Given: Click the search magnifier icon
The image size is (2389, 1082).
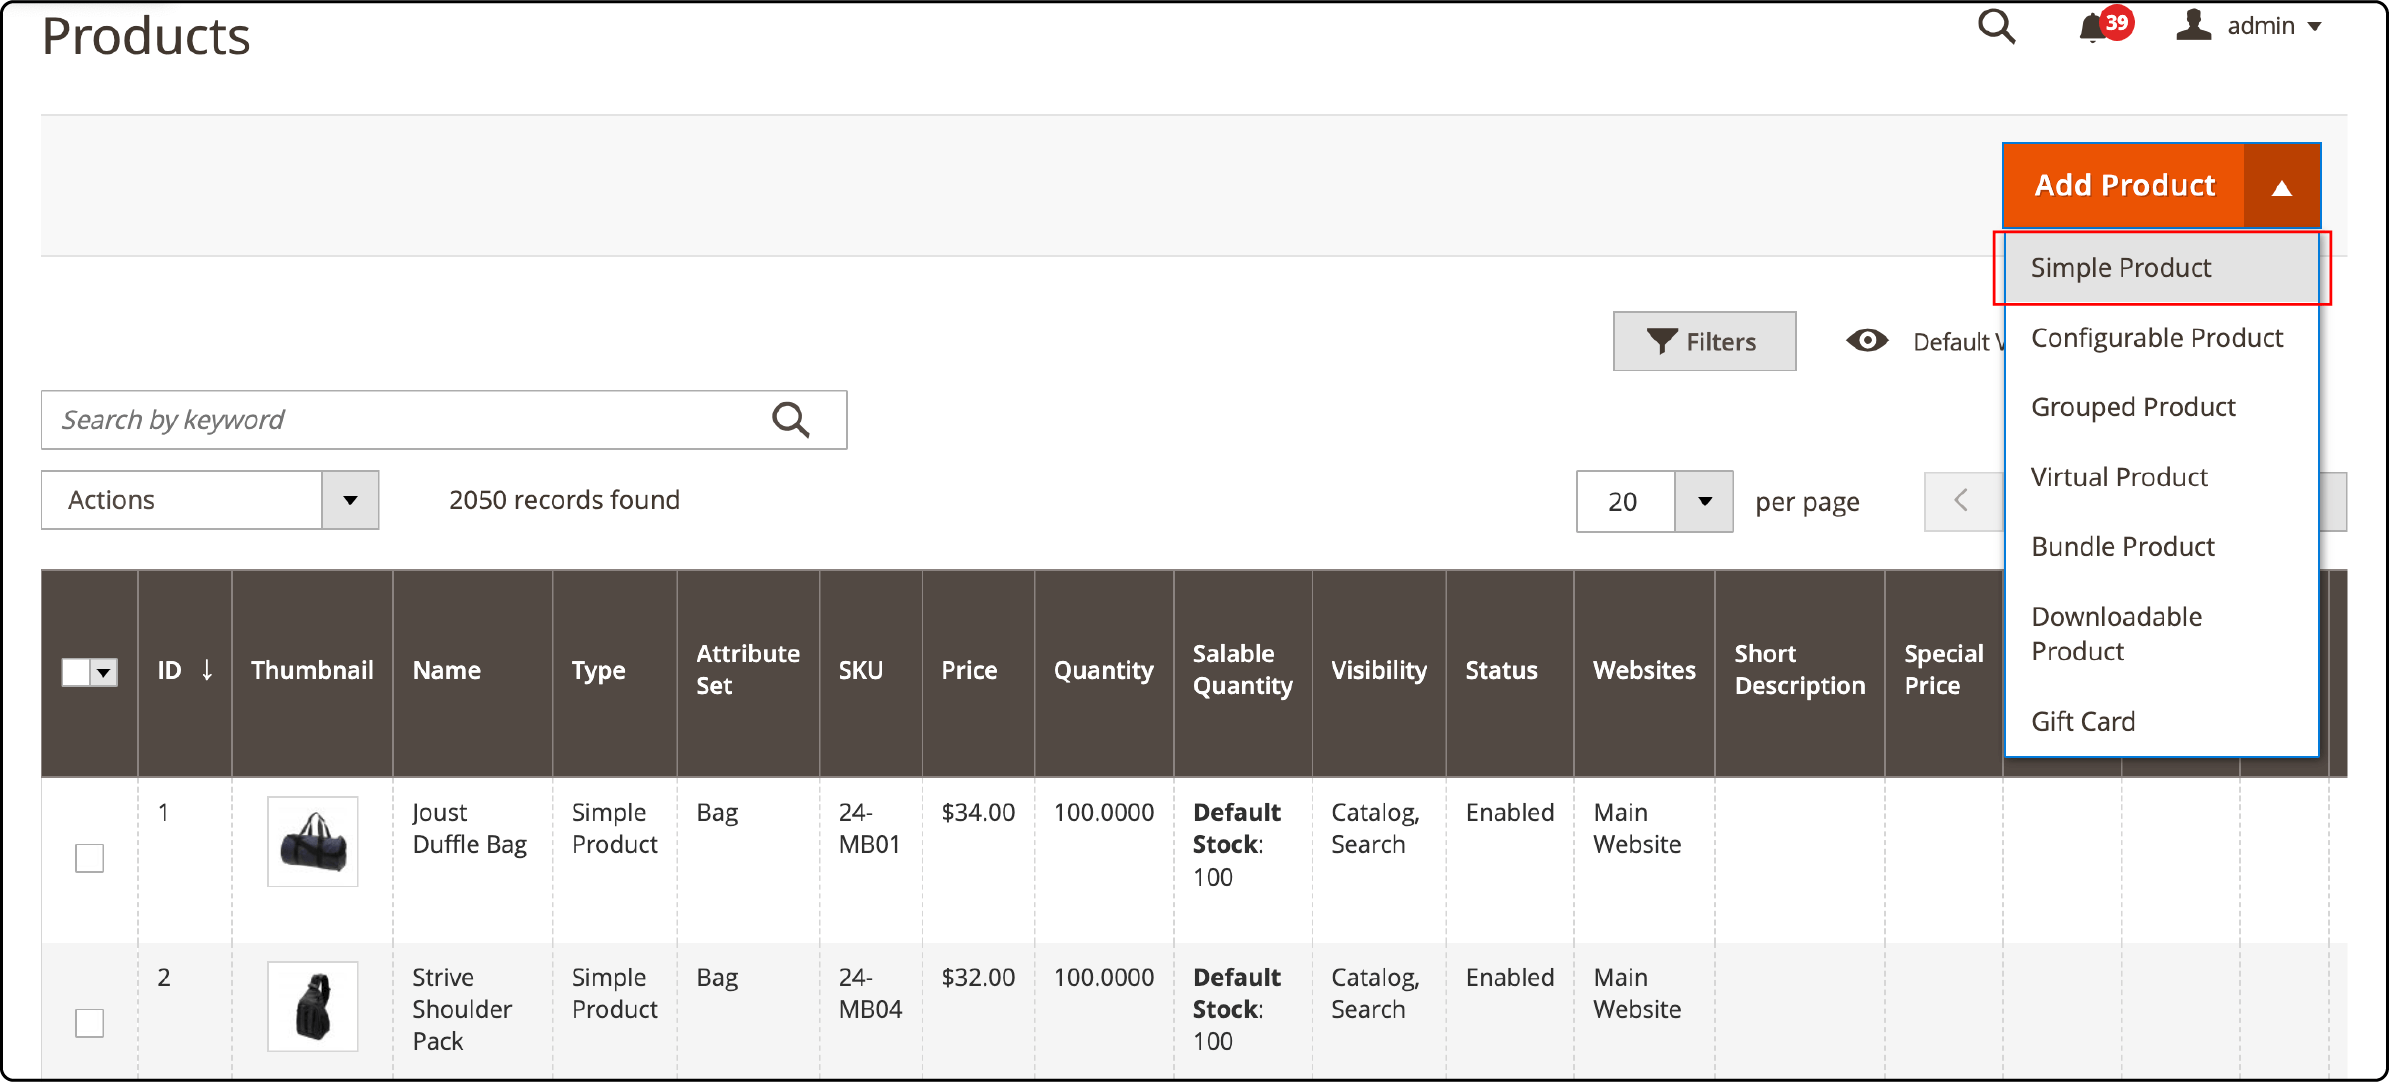Looking at the screenshot, I should (x=1997, y=26).
